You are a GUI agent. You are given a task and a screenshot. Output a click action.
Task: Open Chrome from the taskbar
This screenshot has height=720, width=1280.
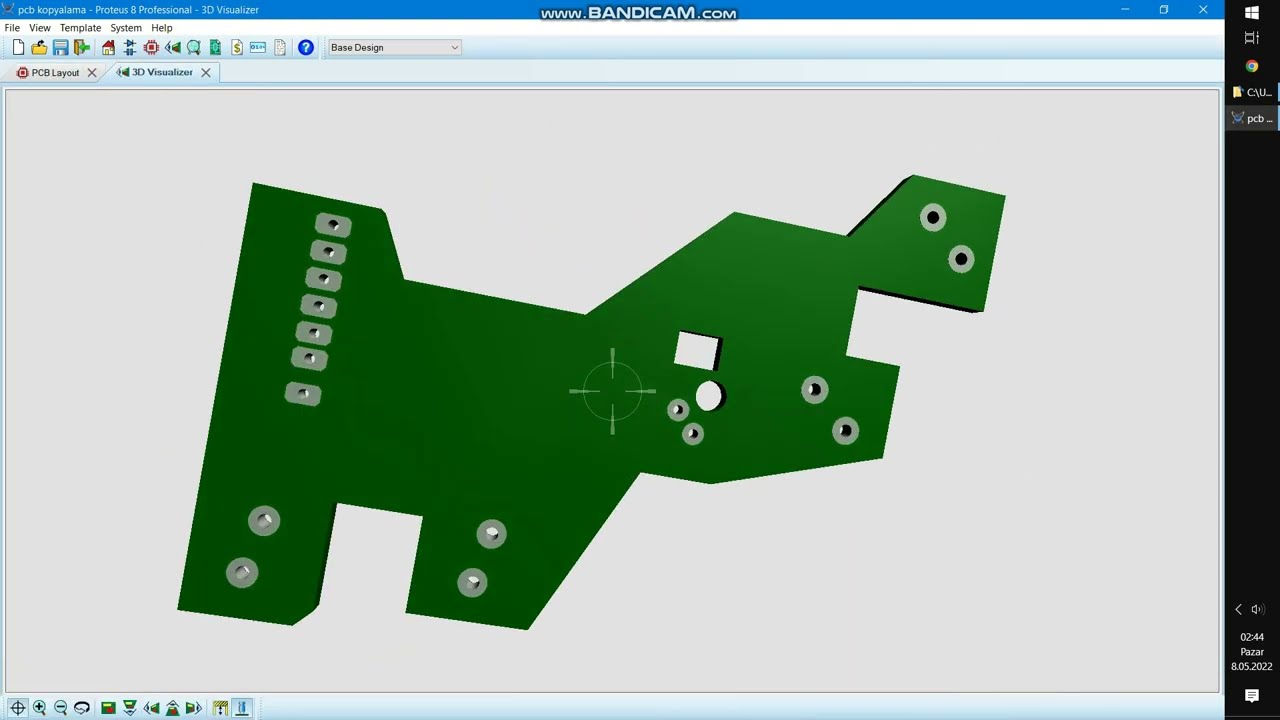coord(1252,66)
